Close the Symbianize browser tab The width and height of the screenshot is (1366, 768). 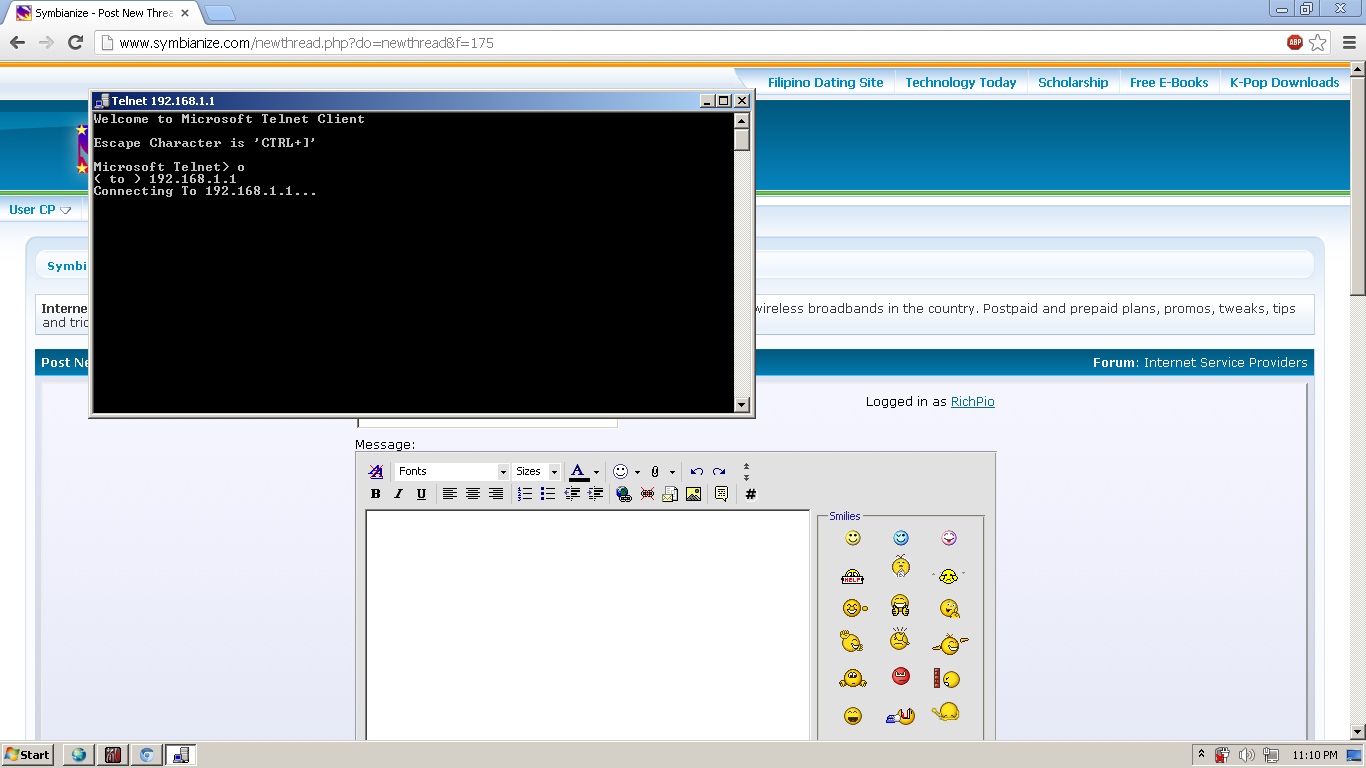click(185, 13)
